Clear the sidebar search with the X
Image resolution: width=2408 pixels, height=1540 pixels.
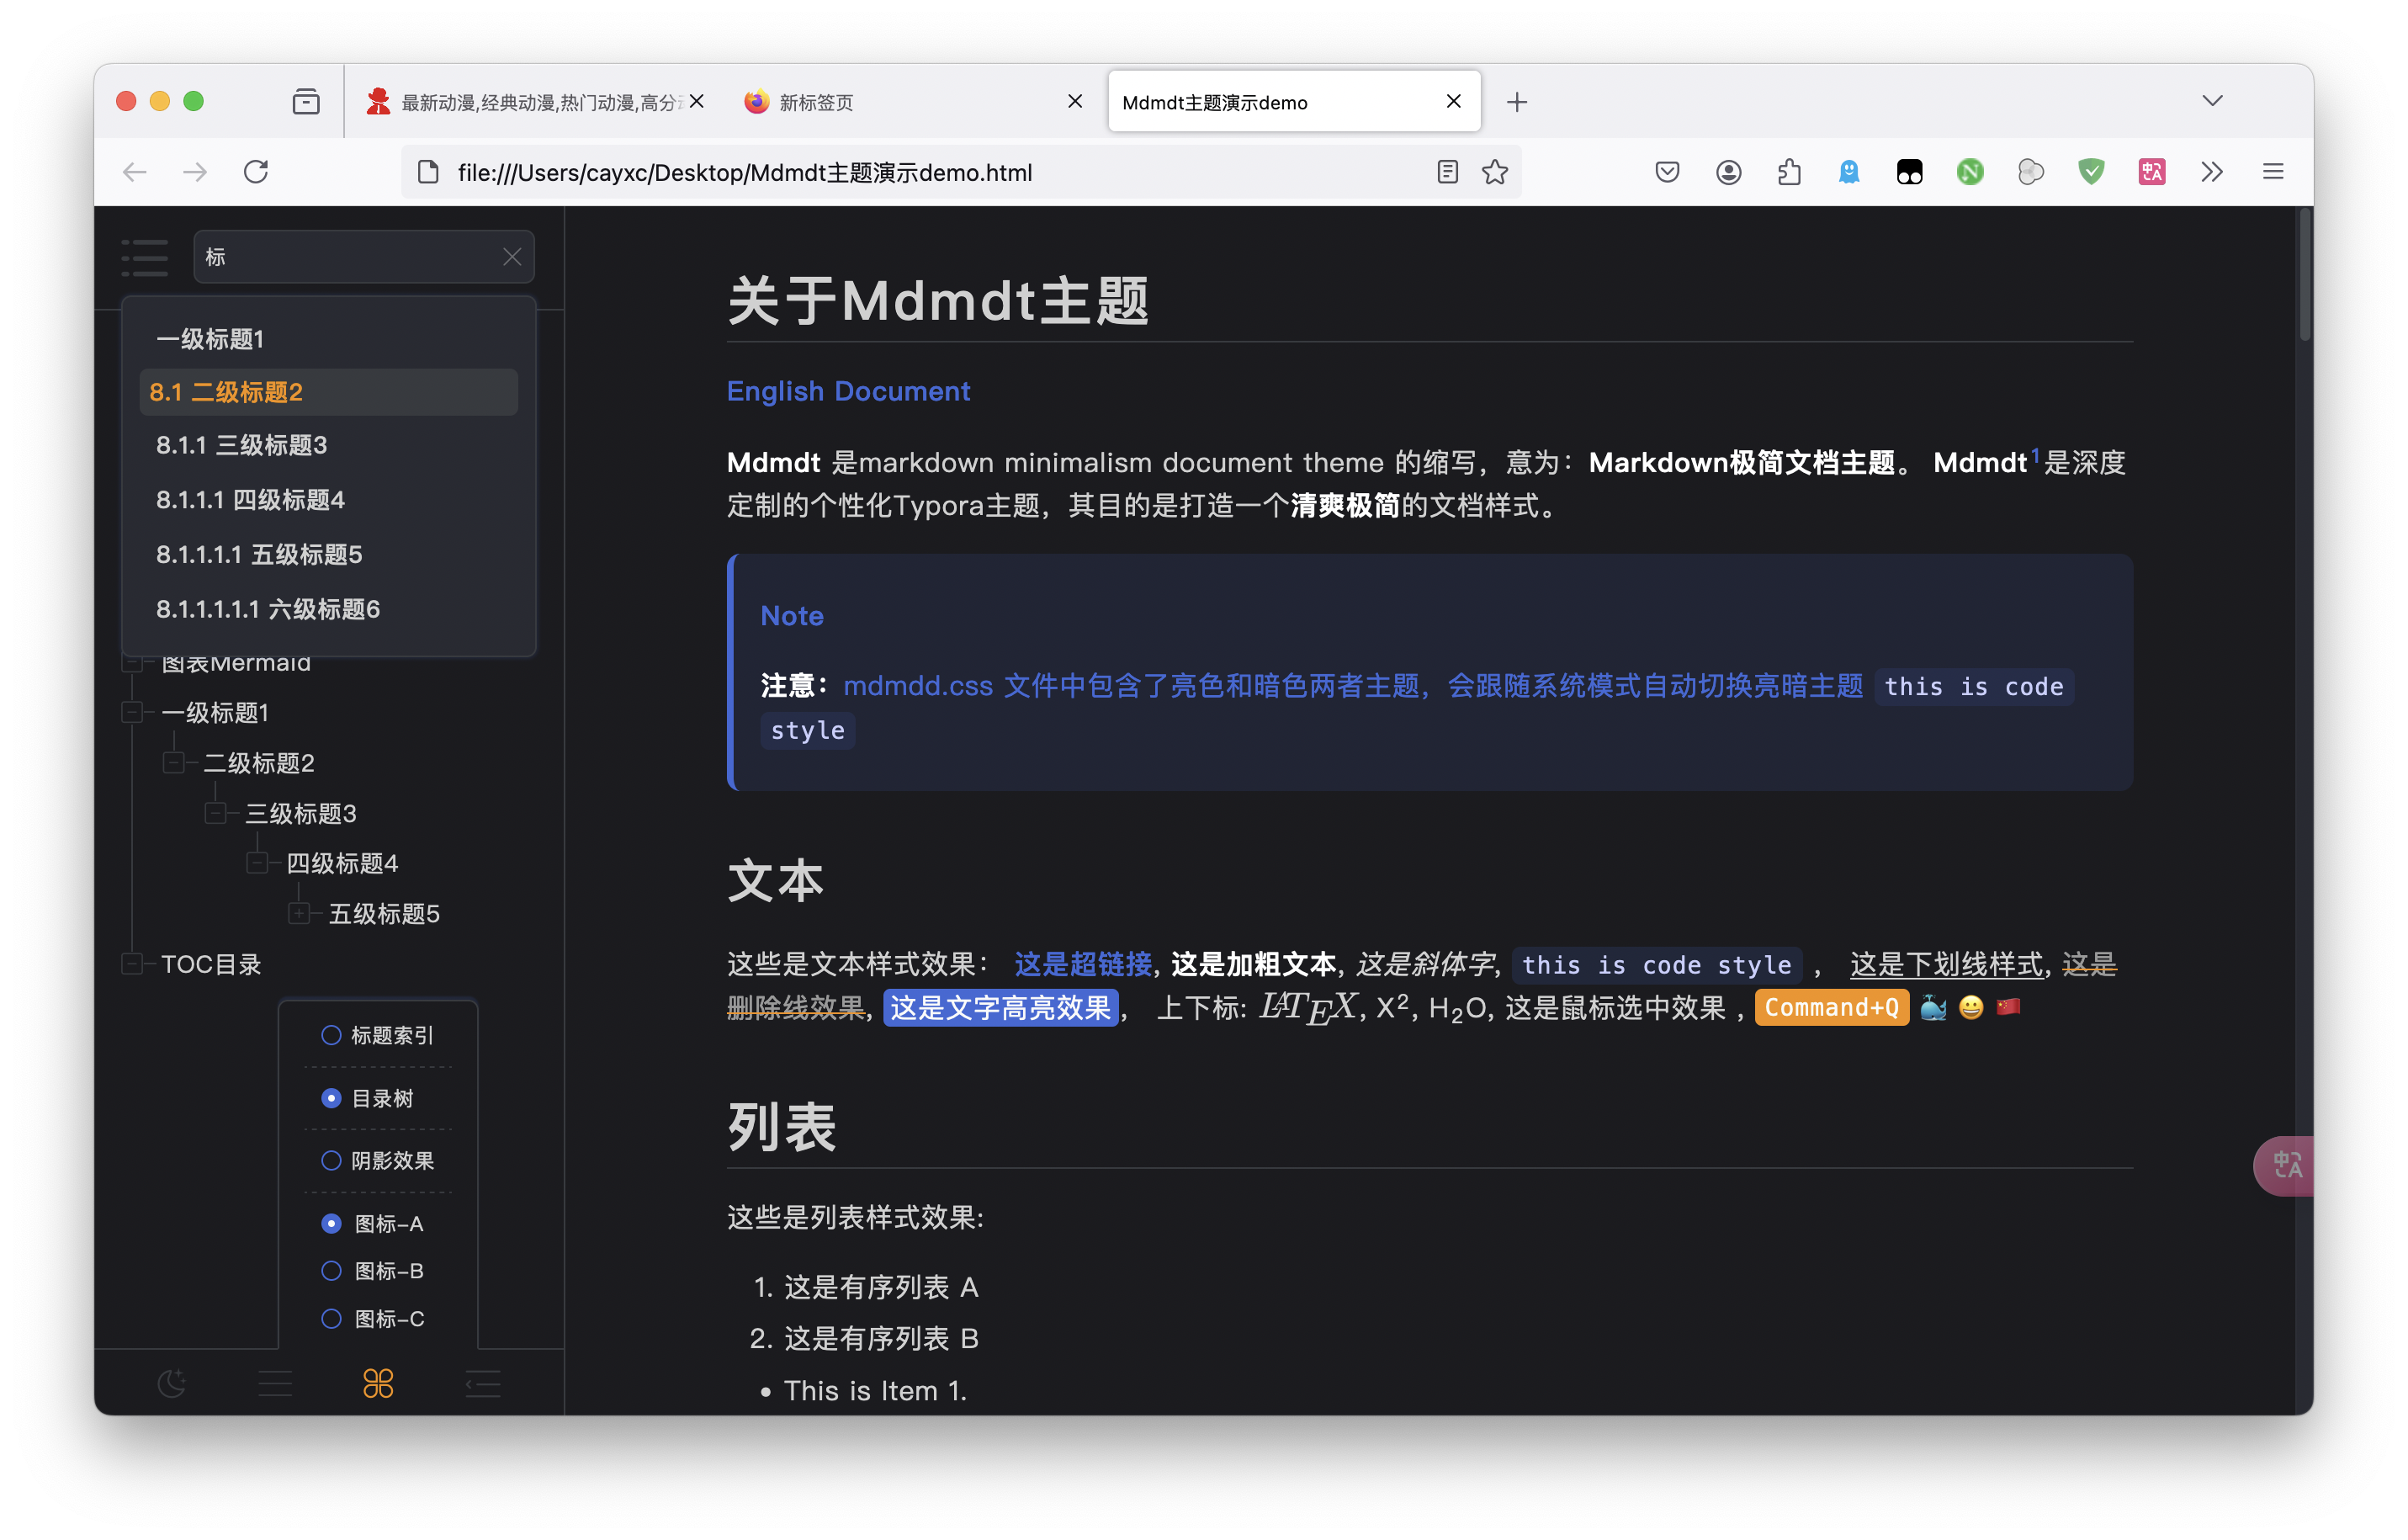512,257
